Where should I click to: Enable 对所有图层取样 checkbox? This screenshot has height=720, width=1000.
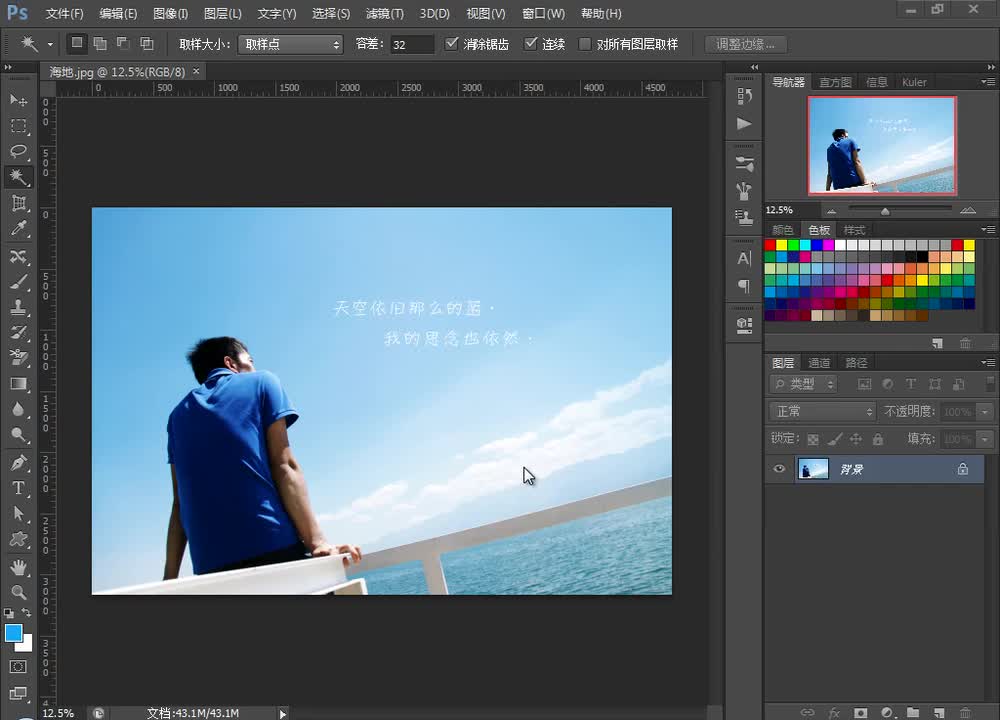click(585, 44)
